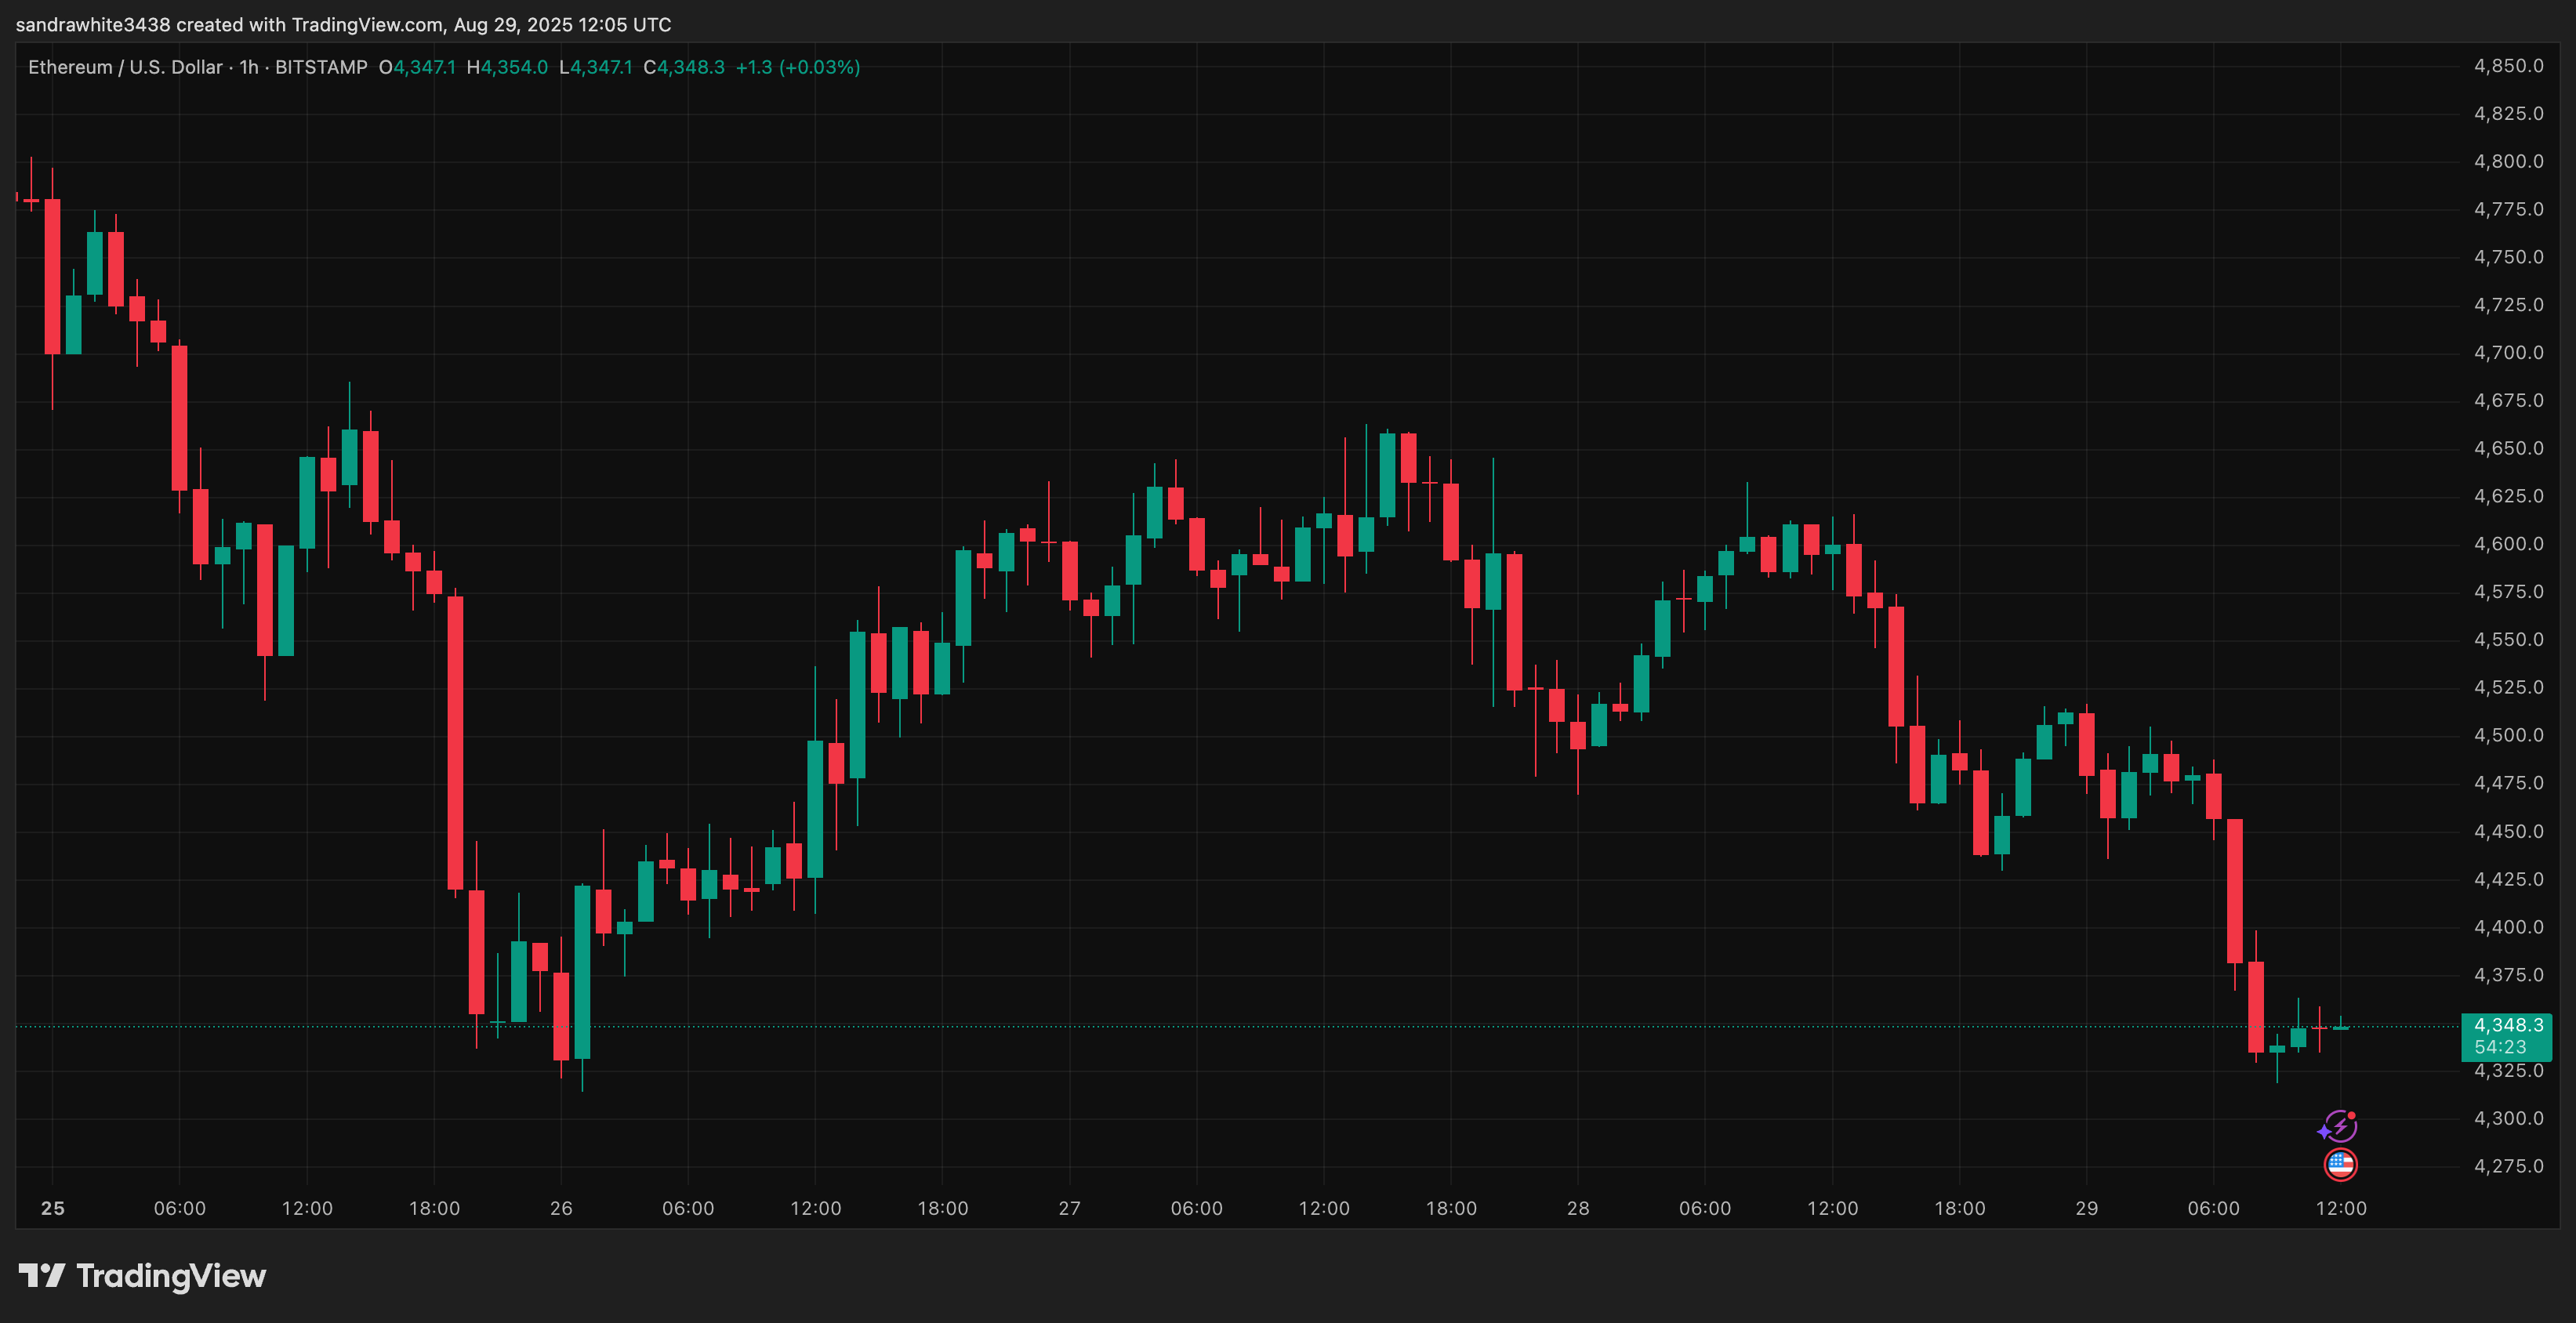
Task: Click the Ethereum / U.S. Dollar symbol title
Action: pos(125,67)
